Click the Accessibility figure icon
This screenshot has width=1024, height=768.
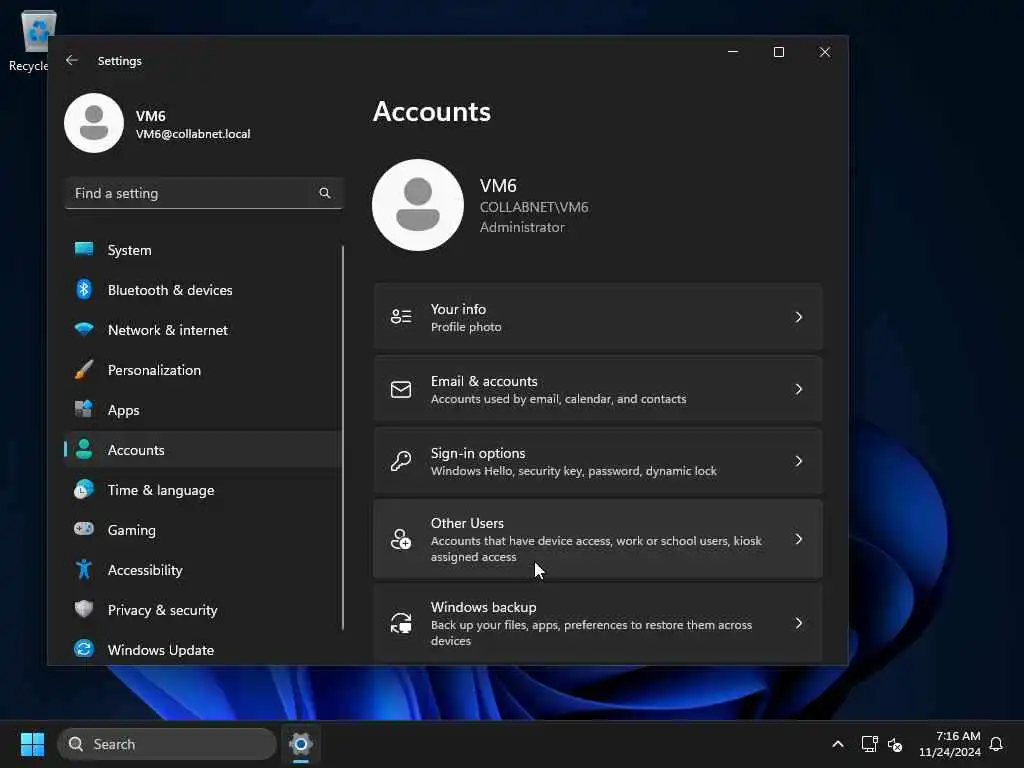(x=84, y=569)
